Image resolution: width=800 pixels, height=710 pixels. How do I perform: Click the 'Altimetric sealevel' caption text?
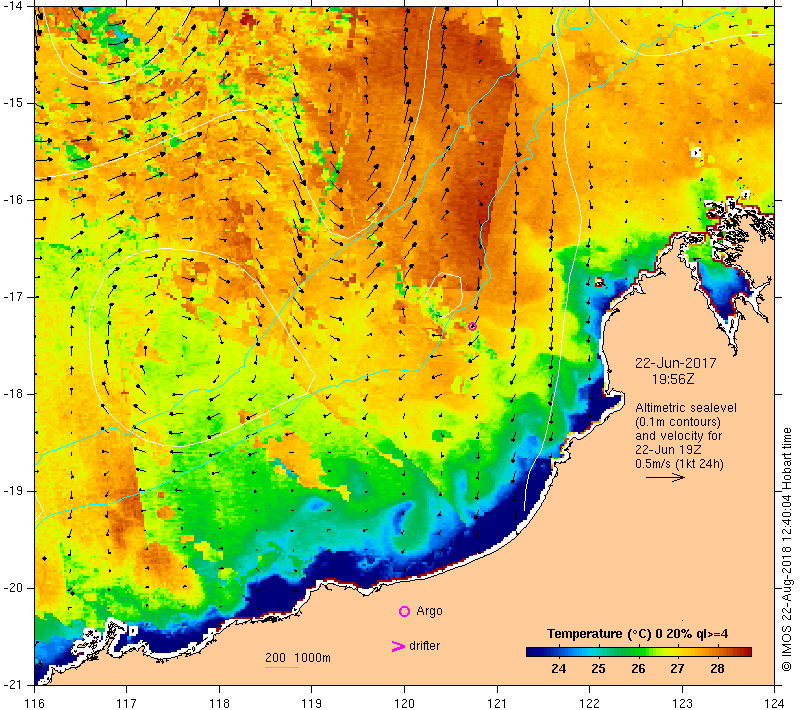click(686, 408)
